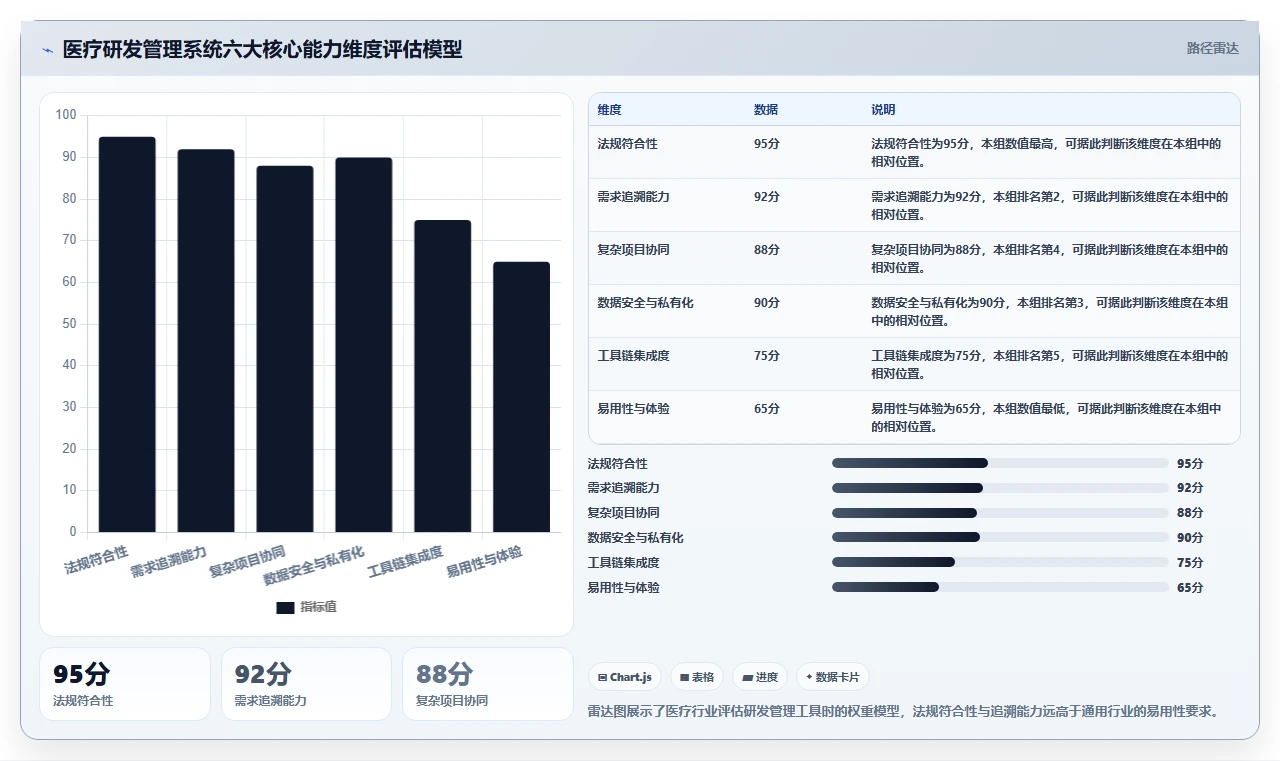1280x761 pixels.
Task: Click the 易用性与体验 bar in chart
Action: coord(522,397)
